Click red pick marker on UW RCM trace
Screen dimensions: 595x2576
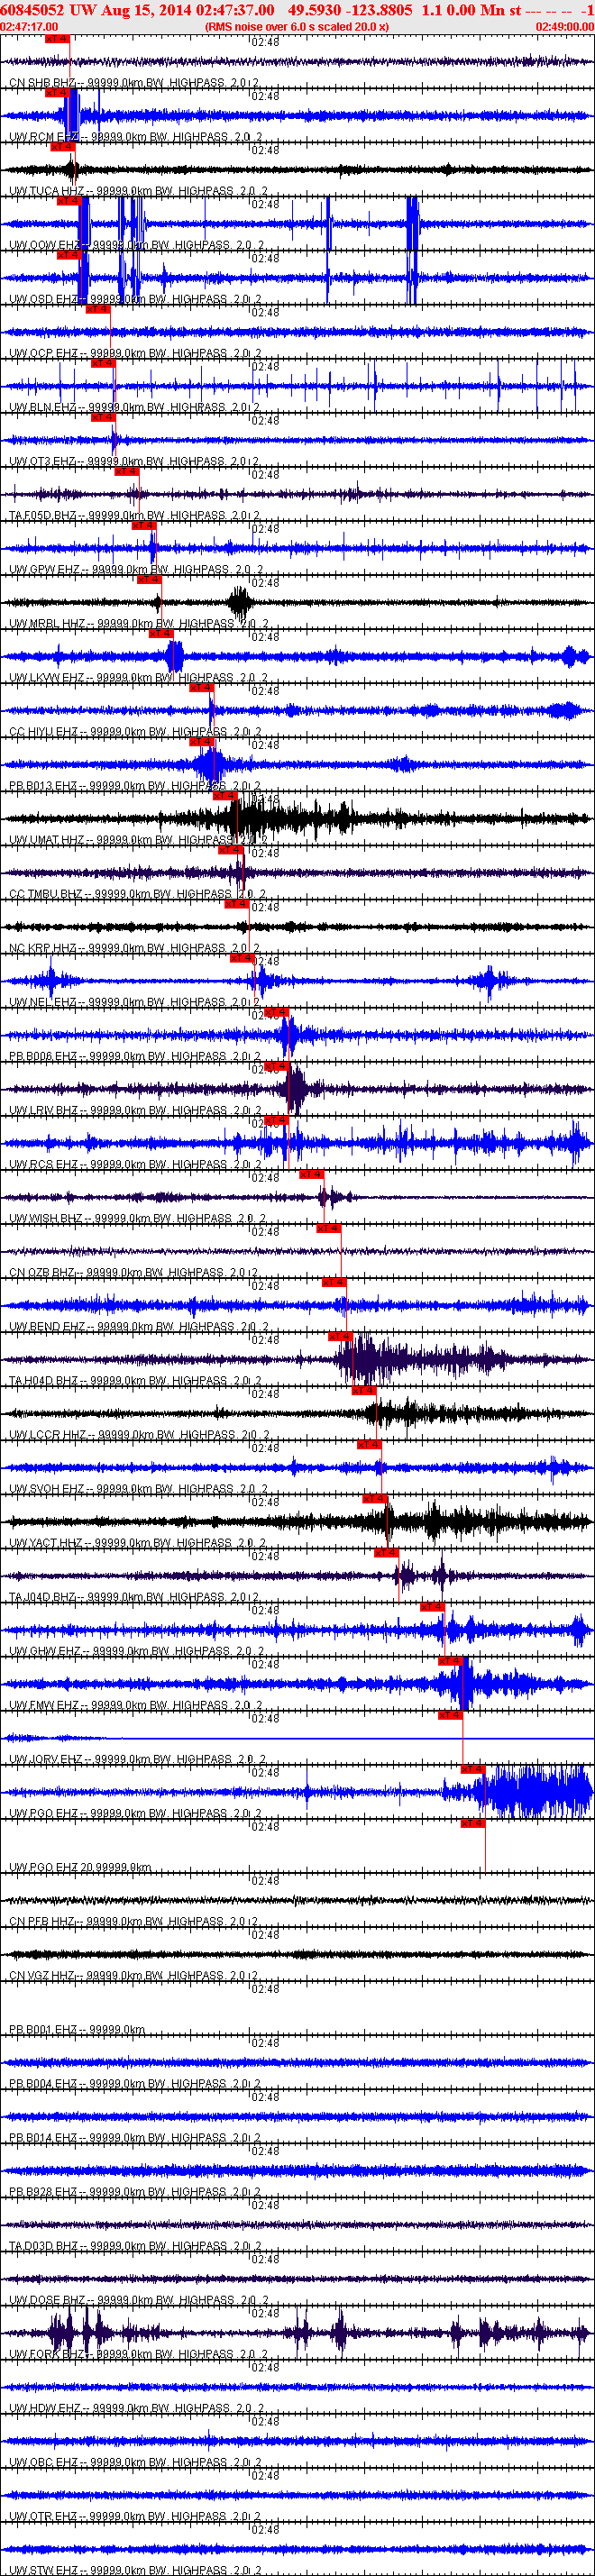click(x=58, y=92)
